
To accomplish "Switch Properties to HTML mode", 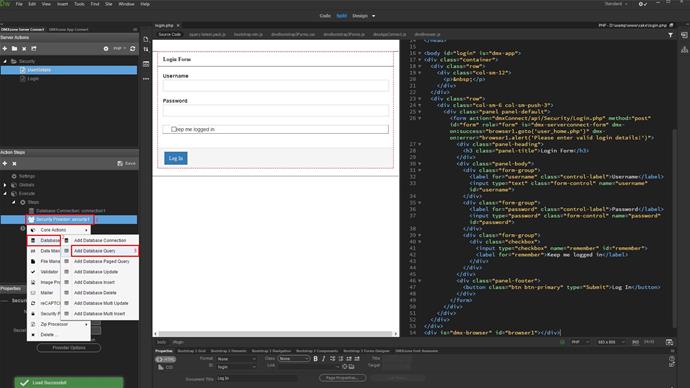I will [165, 359].
